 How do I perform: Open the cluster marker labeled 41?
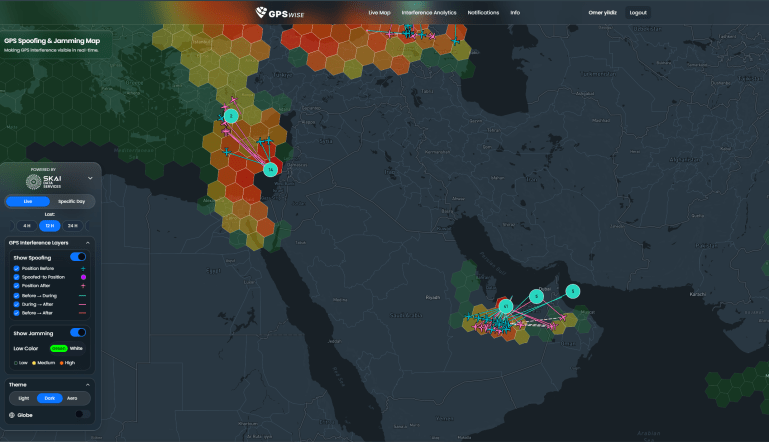[506, 307]
